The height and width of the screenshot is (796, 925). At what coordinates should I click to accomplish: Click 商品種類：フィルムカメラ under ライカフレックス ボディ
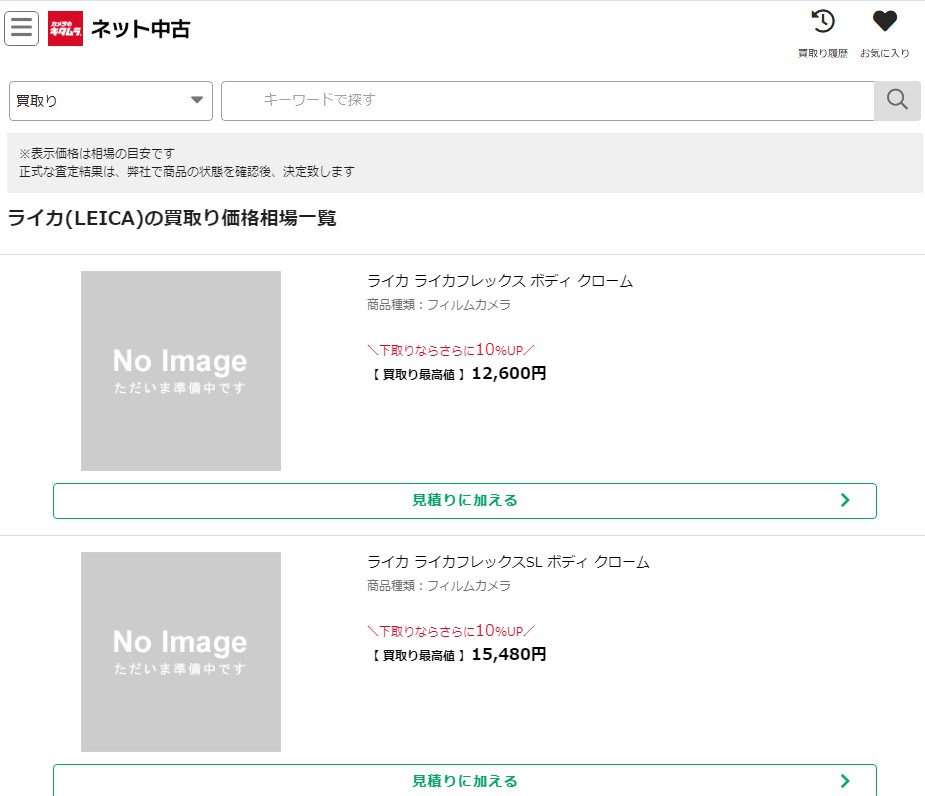pyautogui.click(x=439, y=304)
